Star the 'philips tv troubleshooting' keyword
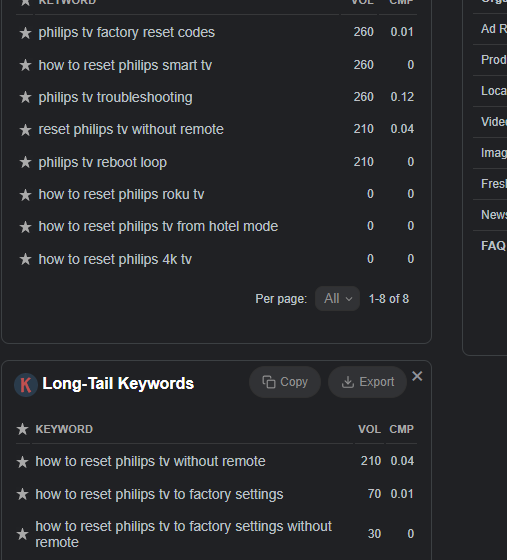 (25, 97)
